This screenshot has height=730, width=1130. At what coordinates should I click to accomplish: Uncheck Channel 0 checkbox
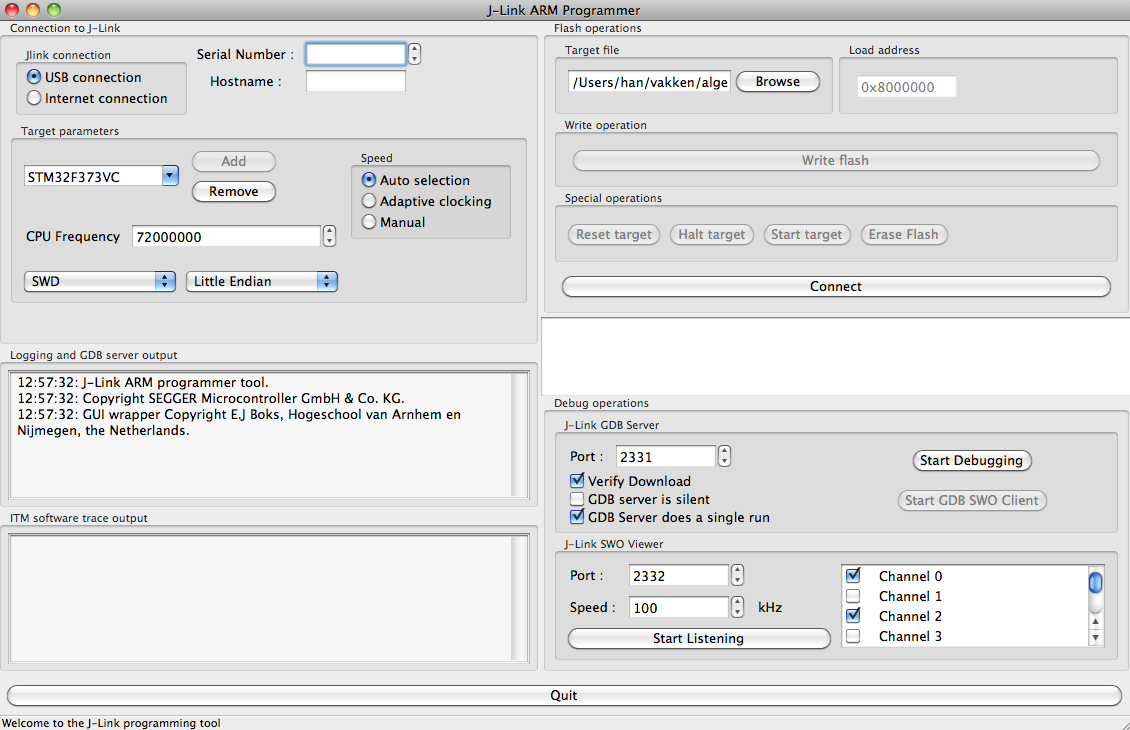(853, 575)
